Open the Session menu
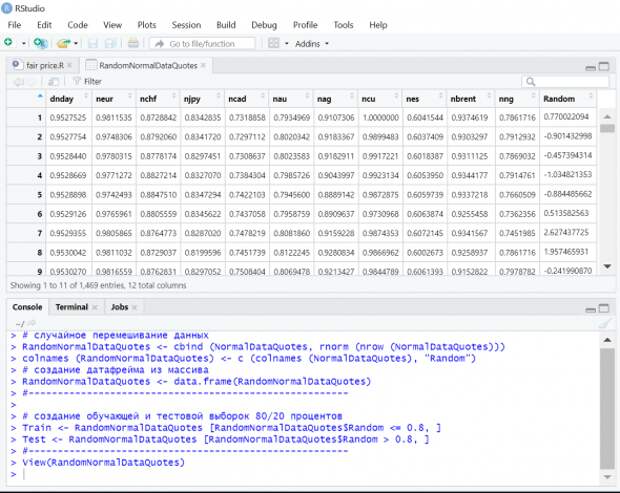The width and height of the screenshot is (620, 493). tap(186, 25)
